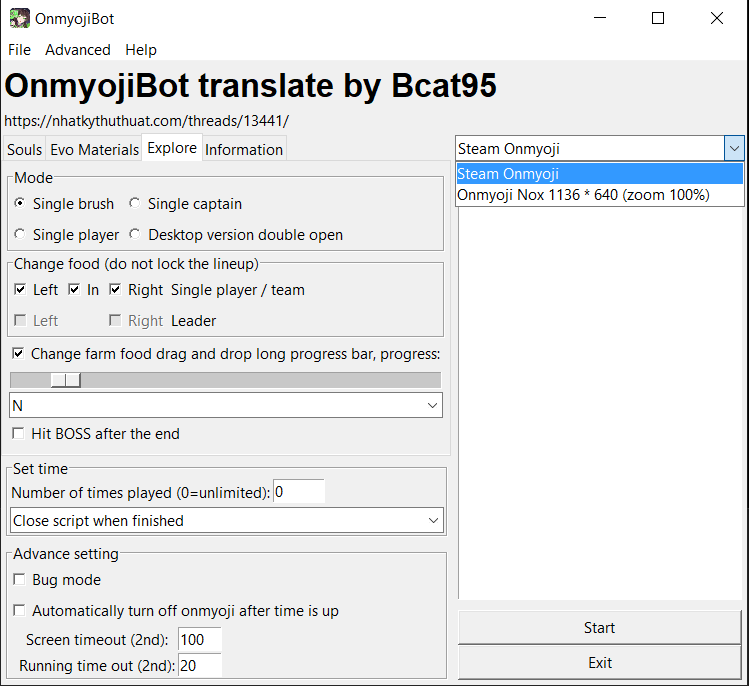The width and height of the screenshot is (749, 686).
Task: Expand the Close script when finished dropdown
Action: [227, 520]
